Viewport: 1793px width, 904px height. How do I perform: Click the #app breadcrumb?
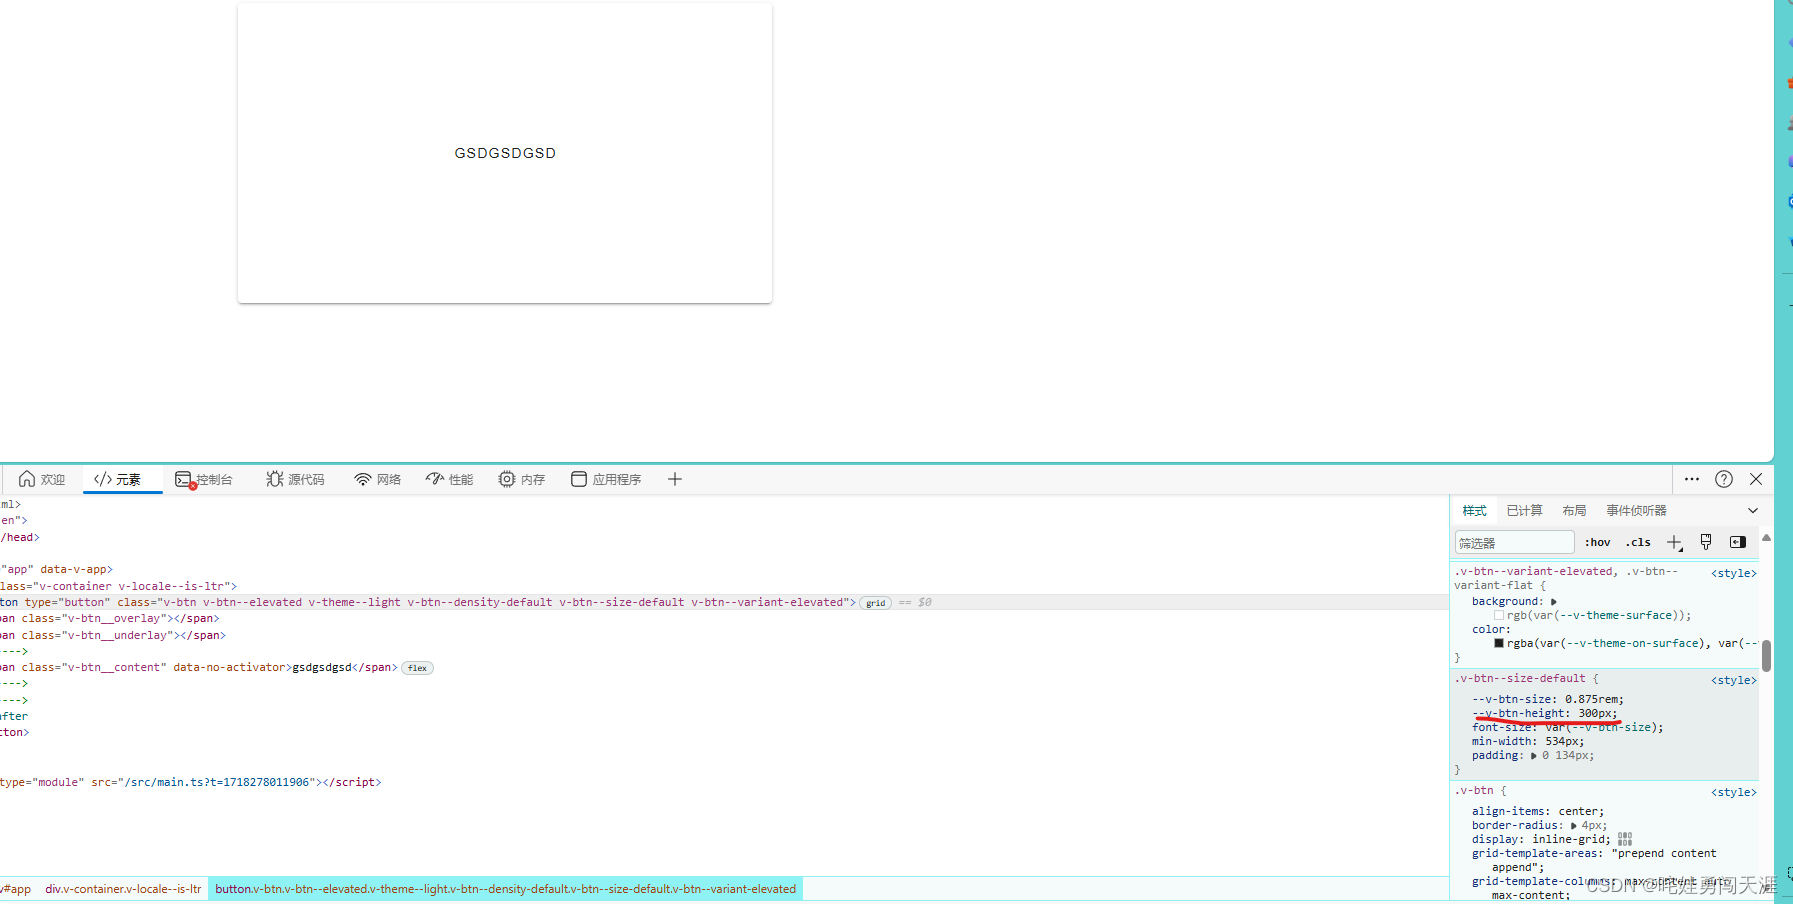[x=17, y=889]
